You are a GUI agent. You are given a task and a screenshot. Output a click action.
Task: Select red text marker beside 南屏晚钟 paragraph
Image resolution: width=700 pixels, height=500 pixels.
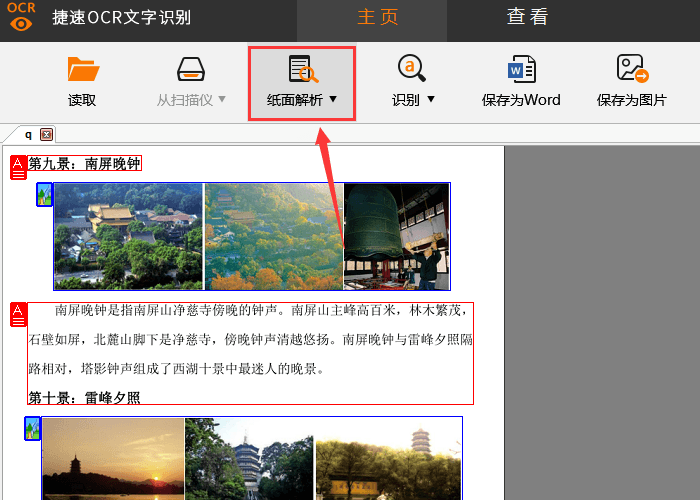[18, 314]
